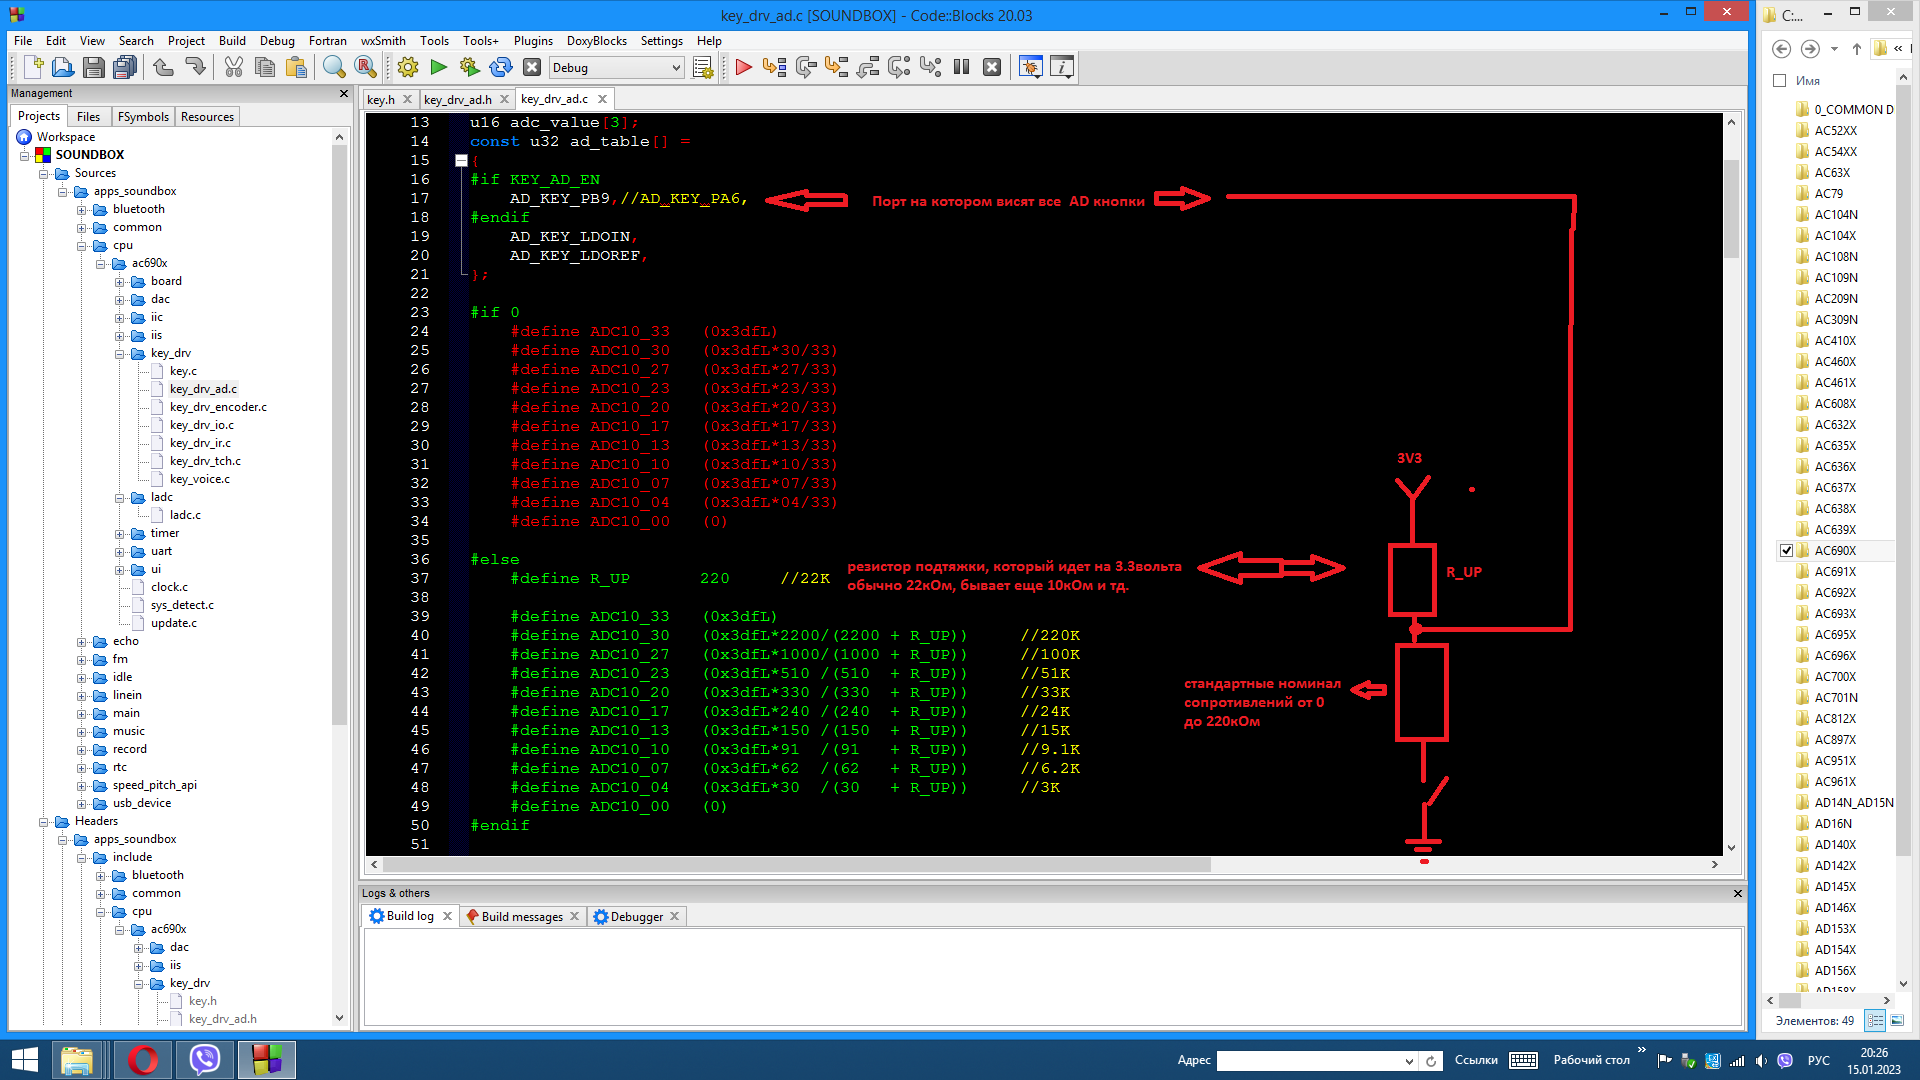Open the wxSmith menu
This screenshot has width=1920, height=1080.
(383, 41)
